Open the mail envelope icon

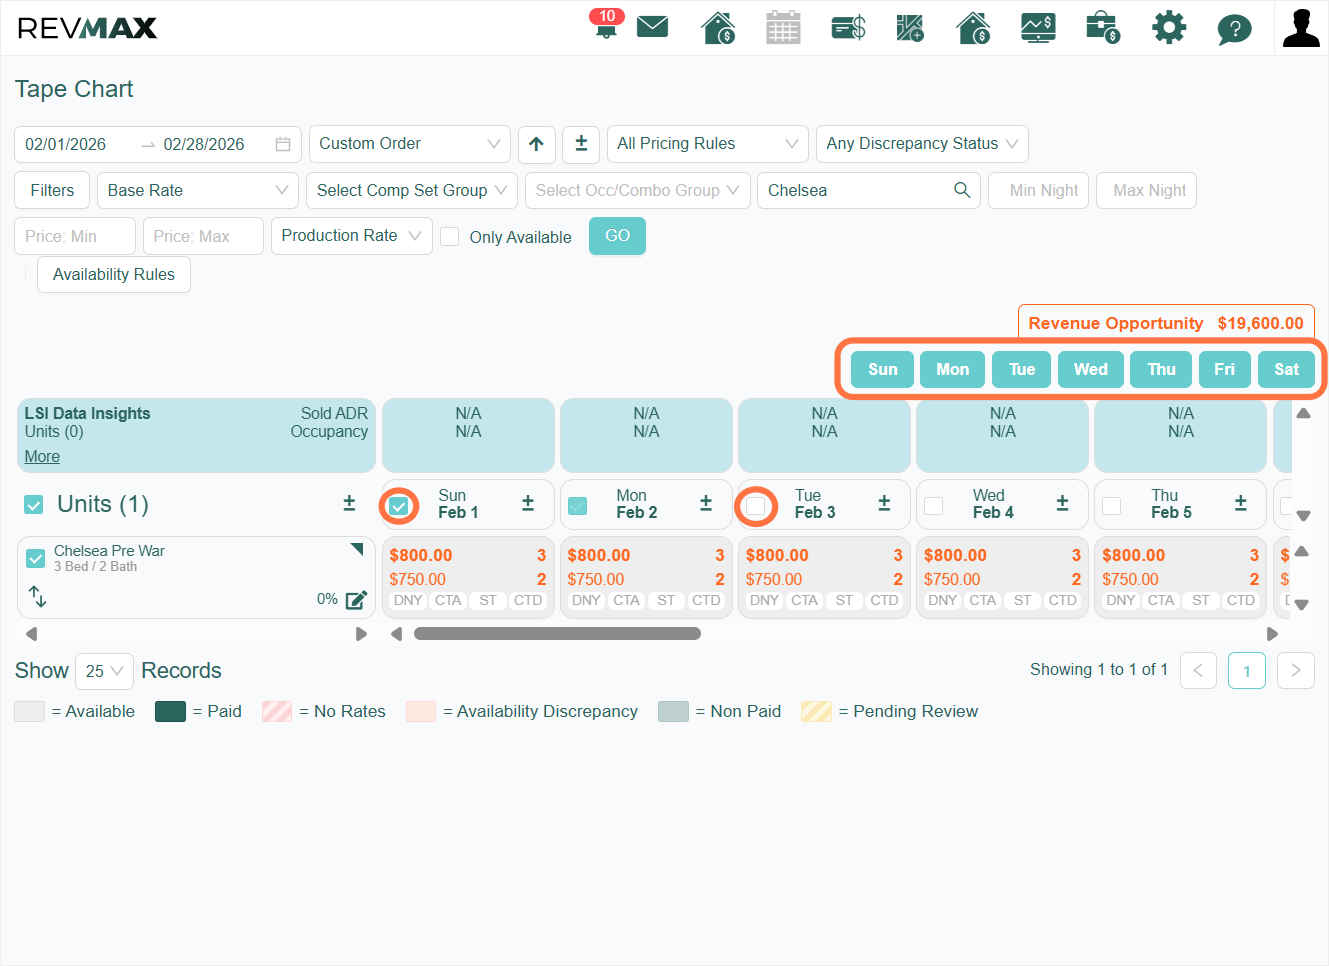[x=652, y=26]
